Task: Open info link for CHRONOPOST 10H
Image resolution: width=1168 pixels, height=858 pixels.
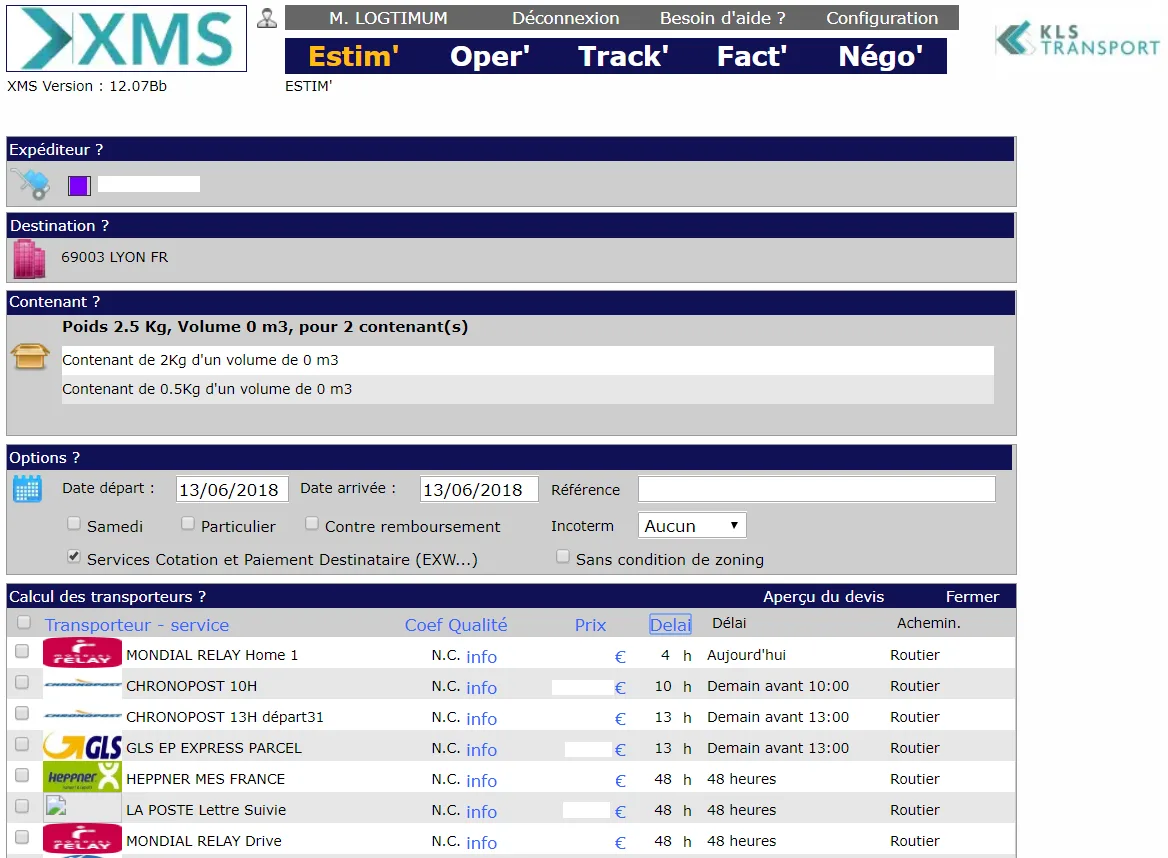Action: point(481,687)
